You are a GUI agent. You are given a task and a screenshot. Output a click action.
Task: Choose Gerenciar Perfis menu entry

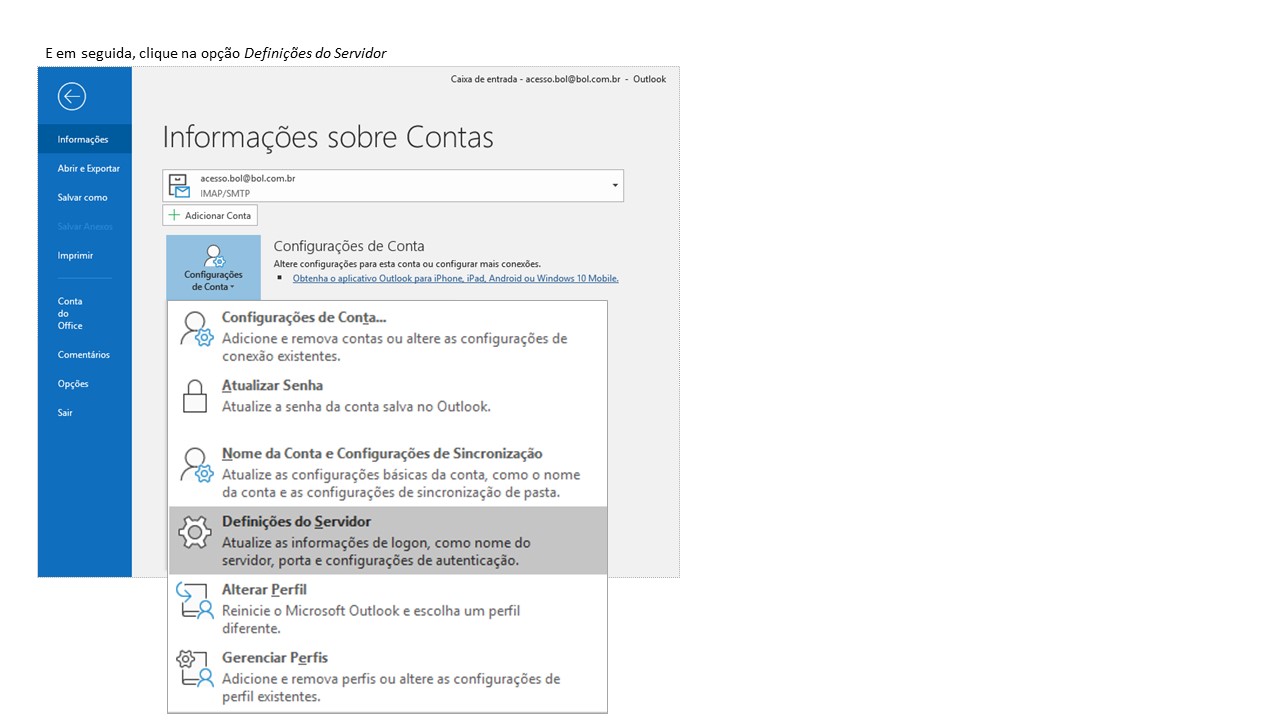388,676
